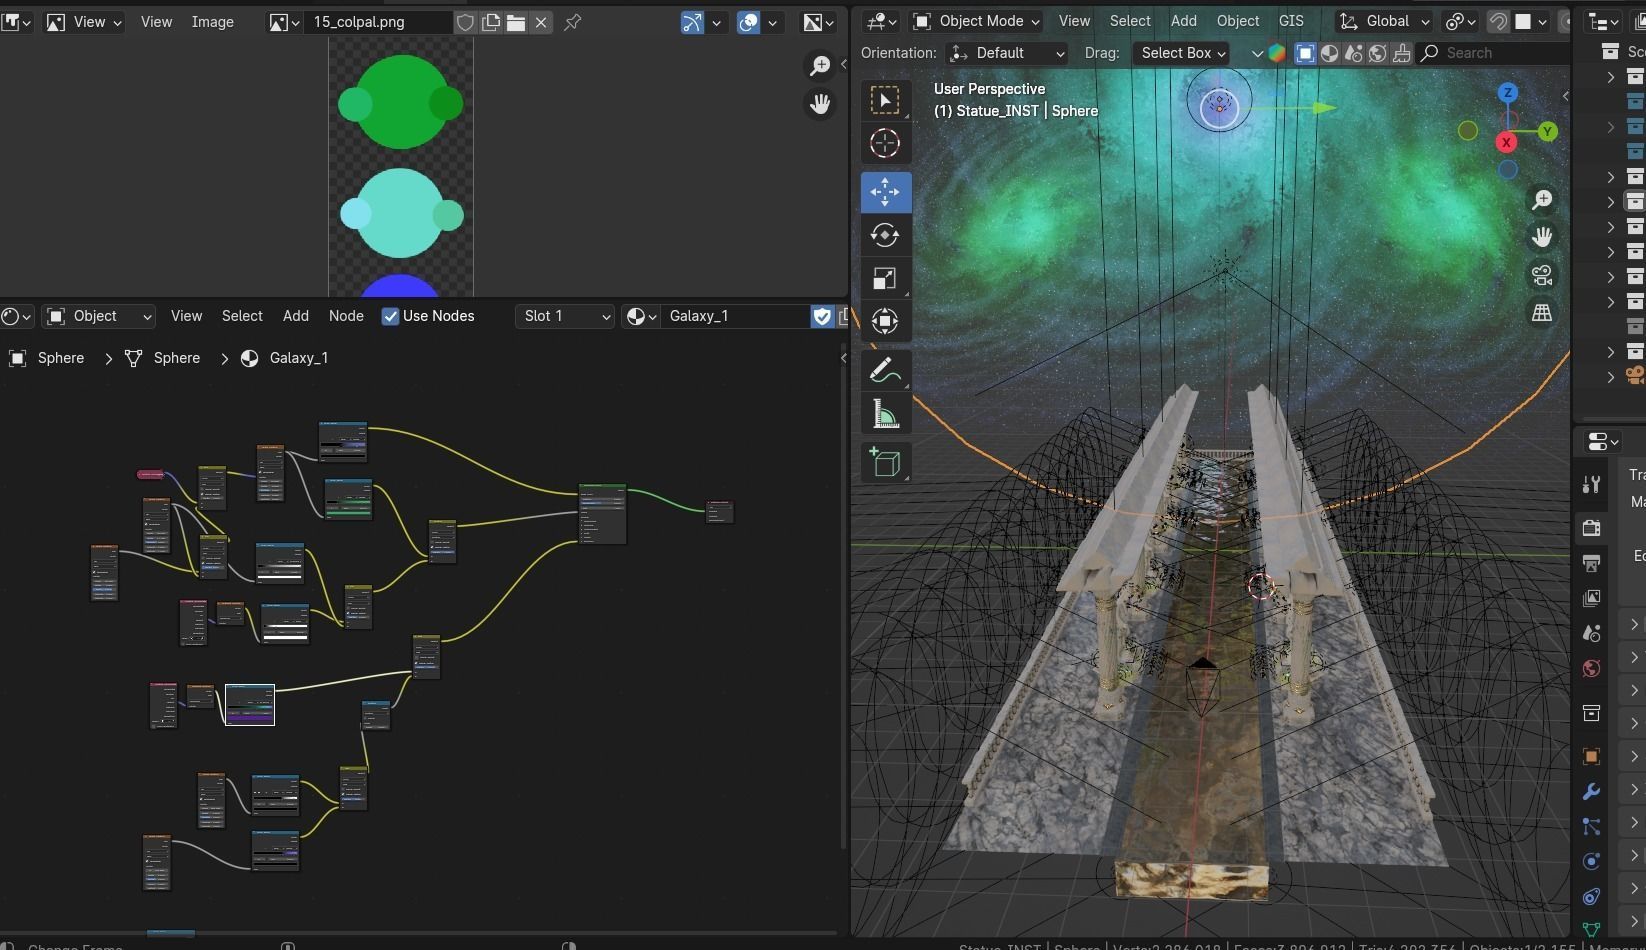Toggle fake user shield for Galaxy_1 material
Viewport: 1646px width, 950px height.
[822, 316]
